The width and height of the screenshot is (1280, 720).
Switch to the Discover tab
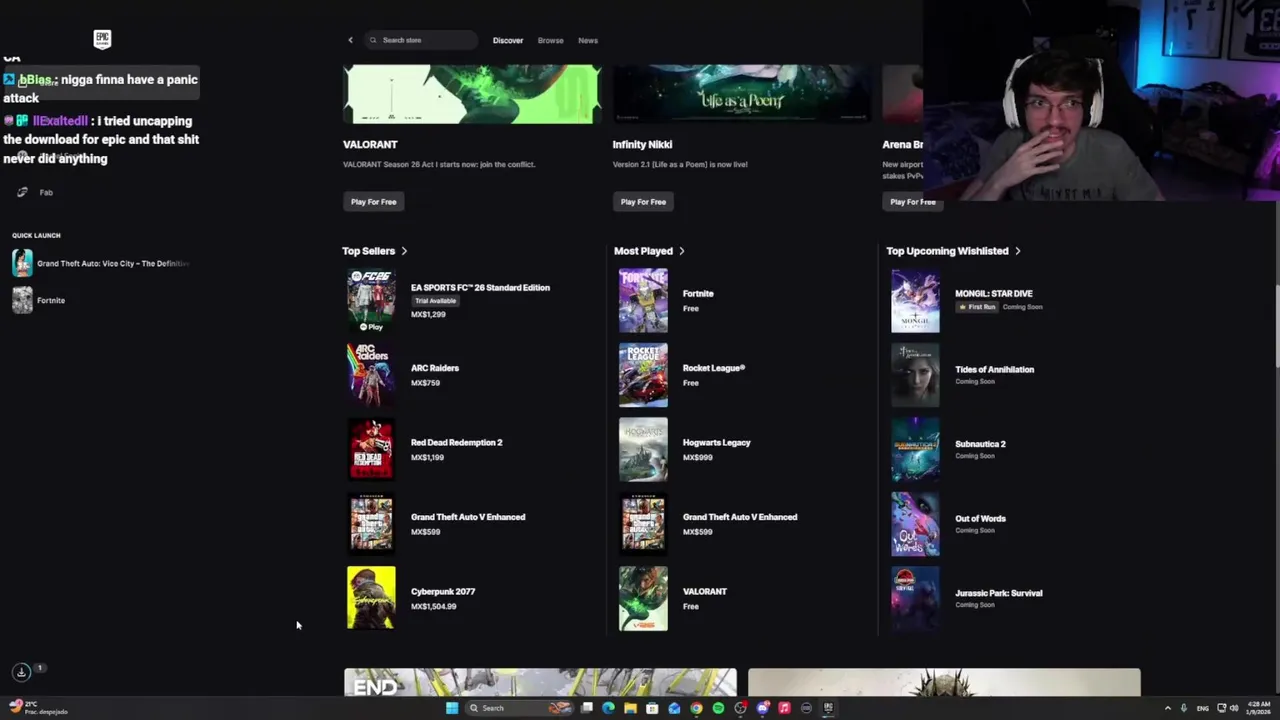(508, 40)
